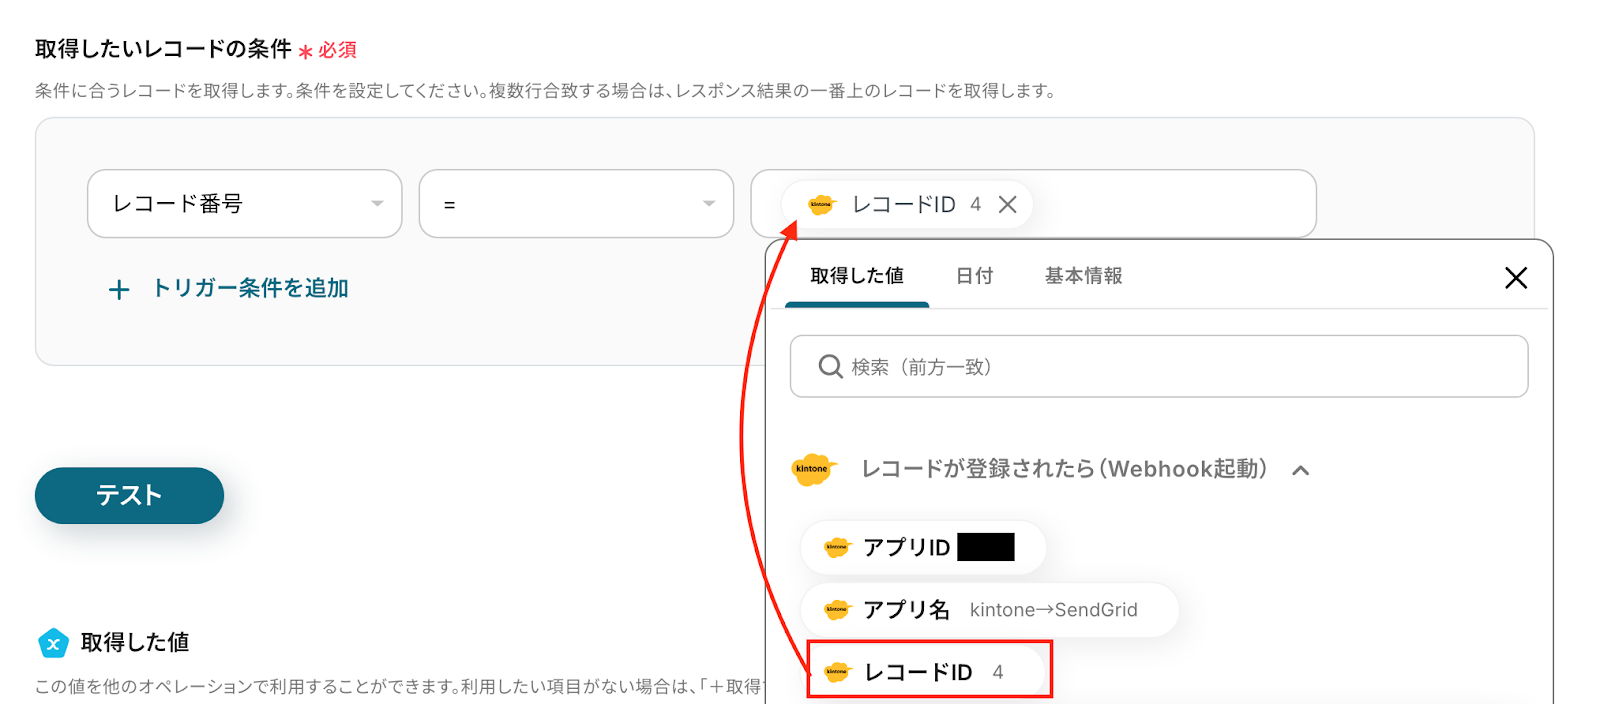This screenshot has width=1600, height=704.
Task: Choose レコードID 4 from the value list
Action: (930, 672)
